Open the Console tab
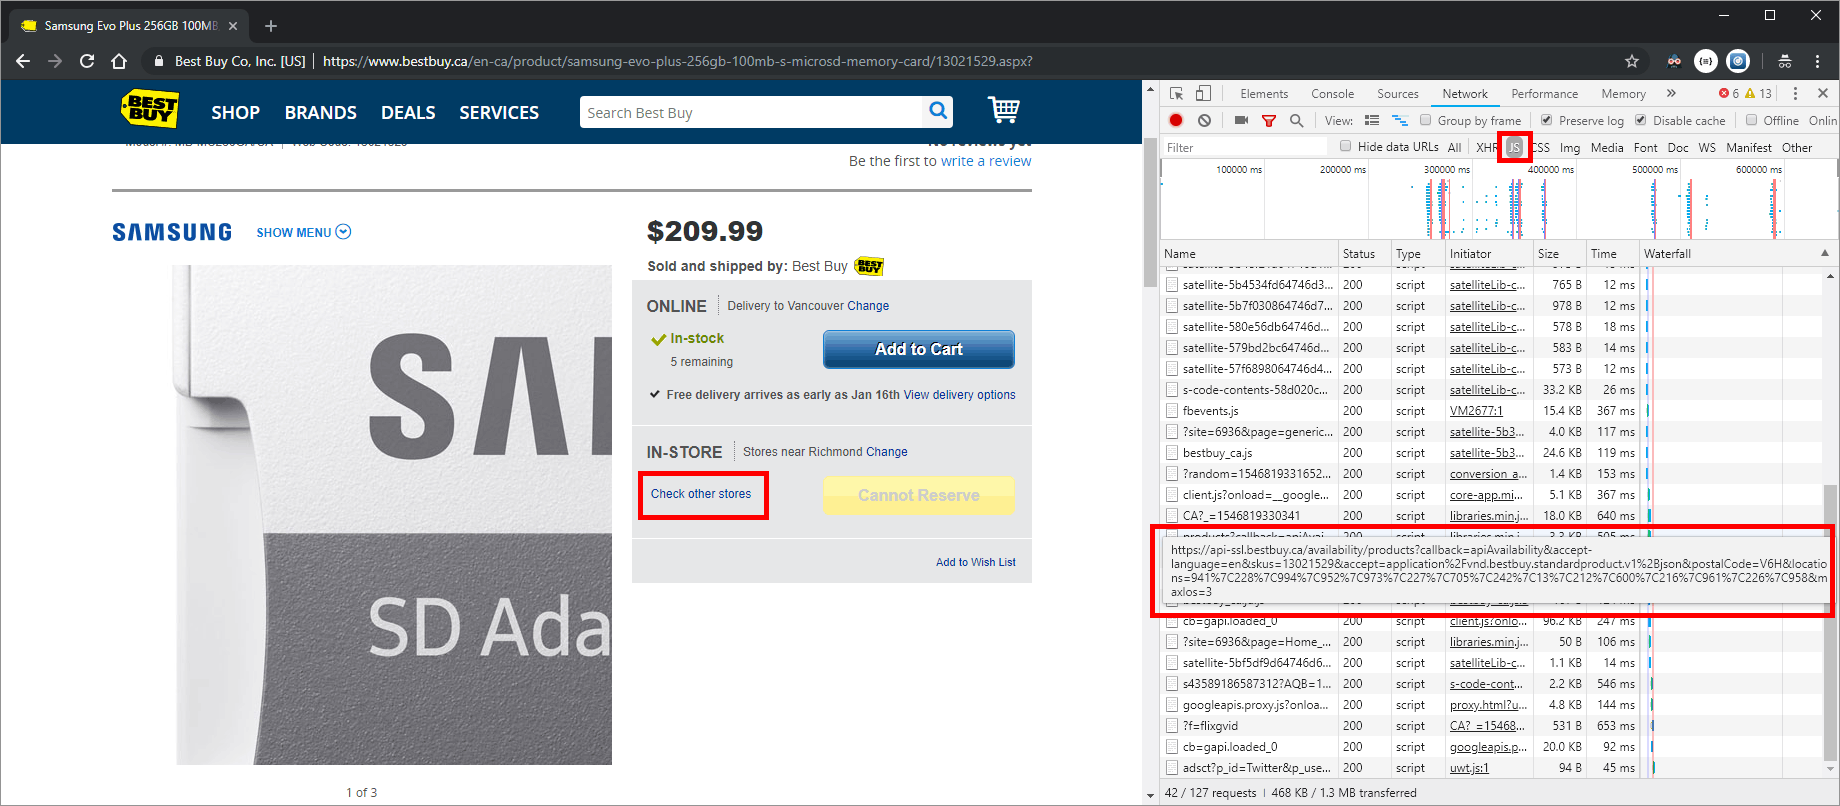This screenshot has width=1840, height=806. [1333, 93]
